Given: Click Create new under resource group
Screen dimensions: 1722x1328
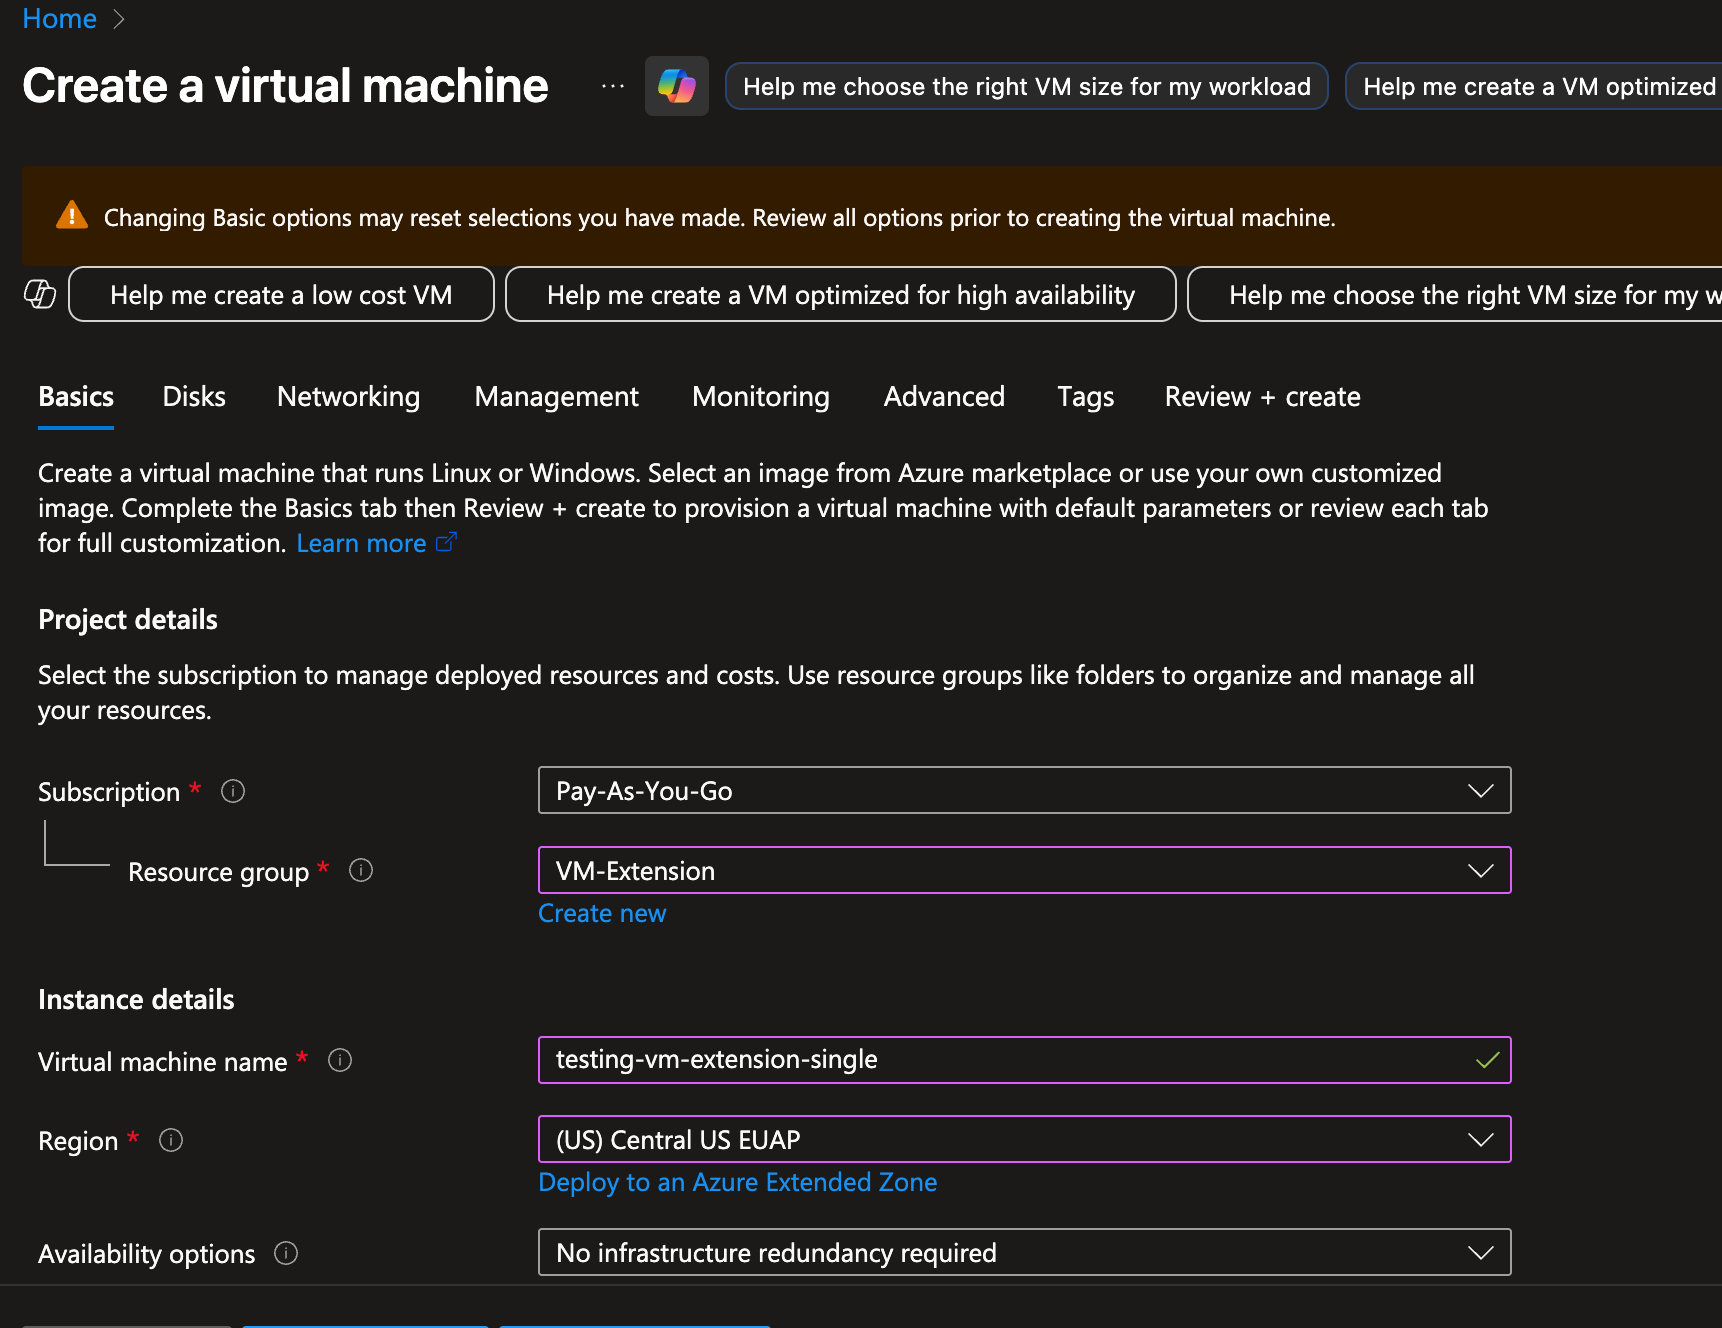Looking at the screenshot, I should coord(601,912).
